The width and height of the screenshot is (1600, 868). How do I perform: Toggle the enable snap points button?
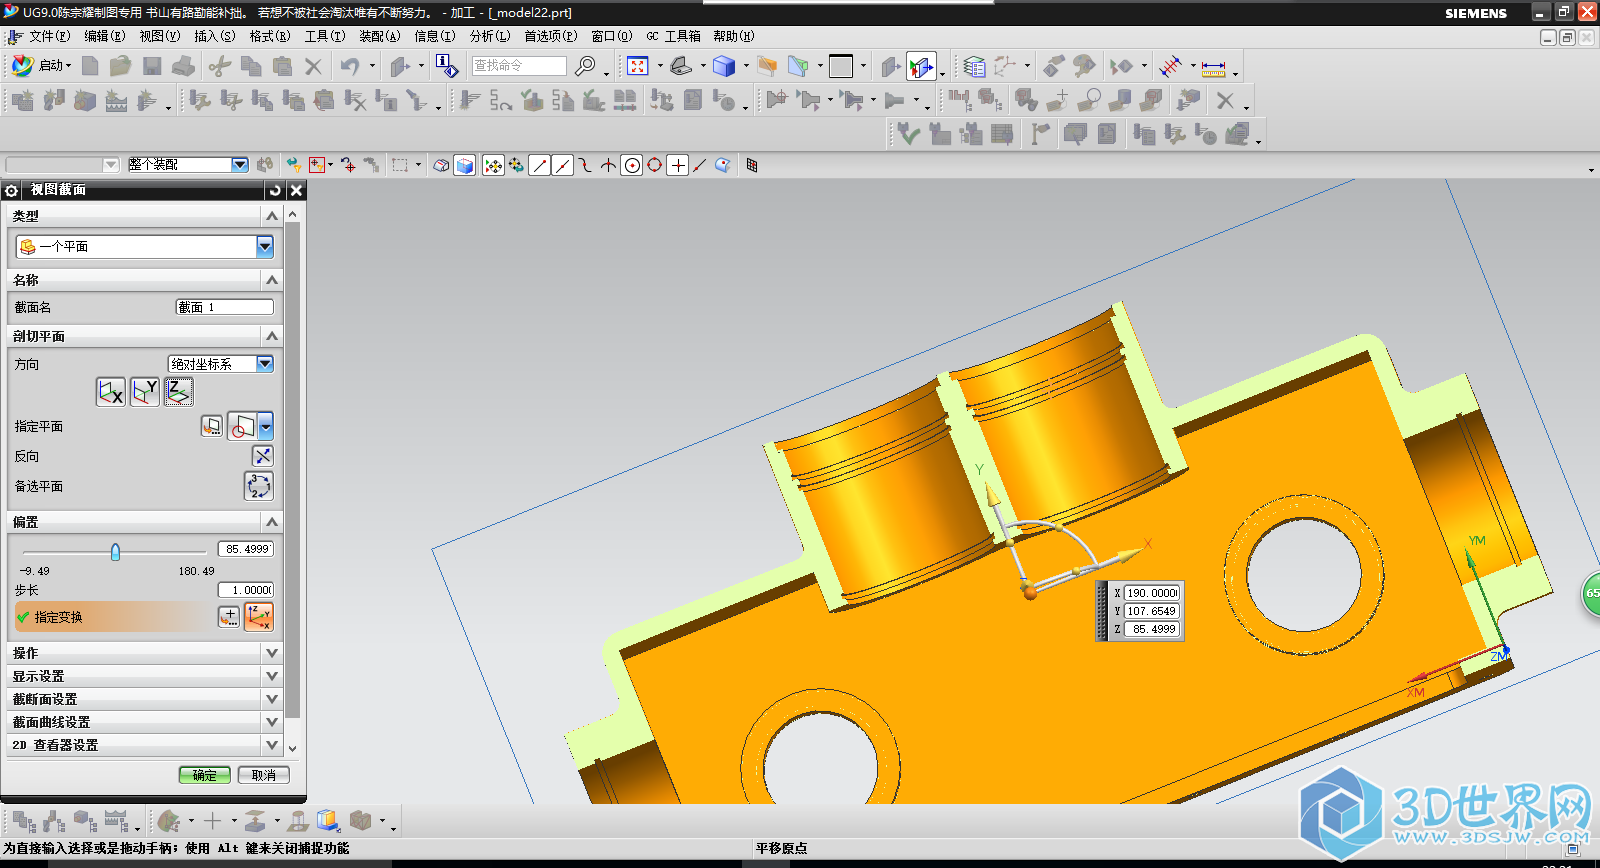pyautogui.click(x=493, y=165)
